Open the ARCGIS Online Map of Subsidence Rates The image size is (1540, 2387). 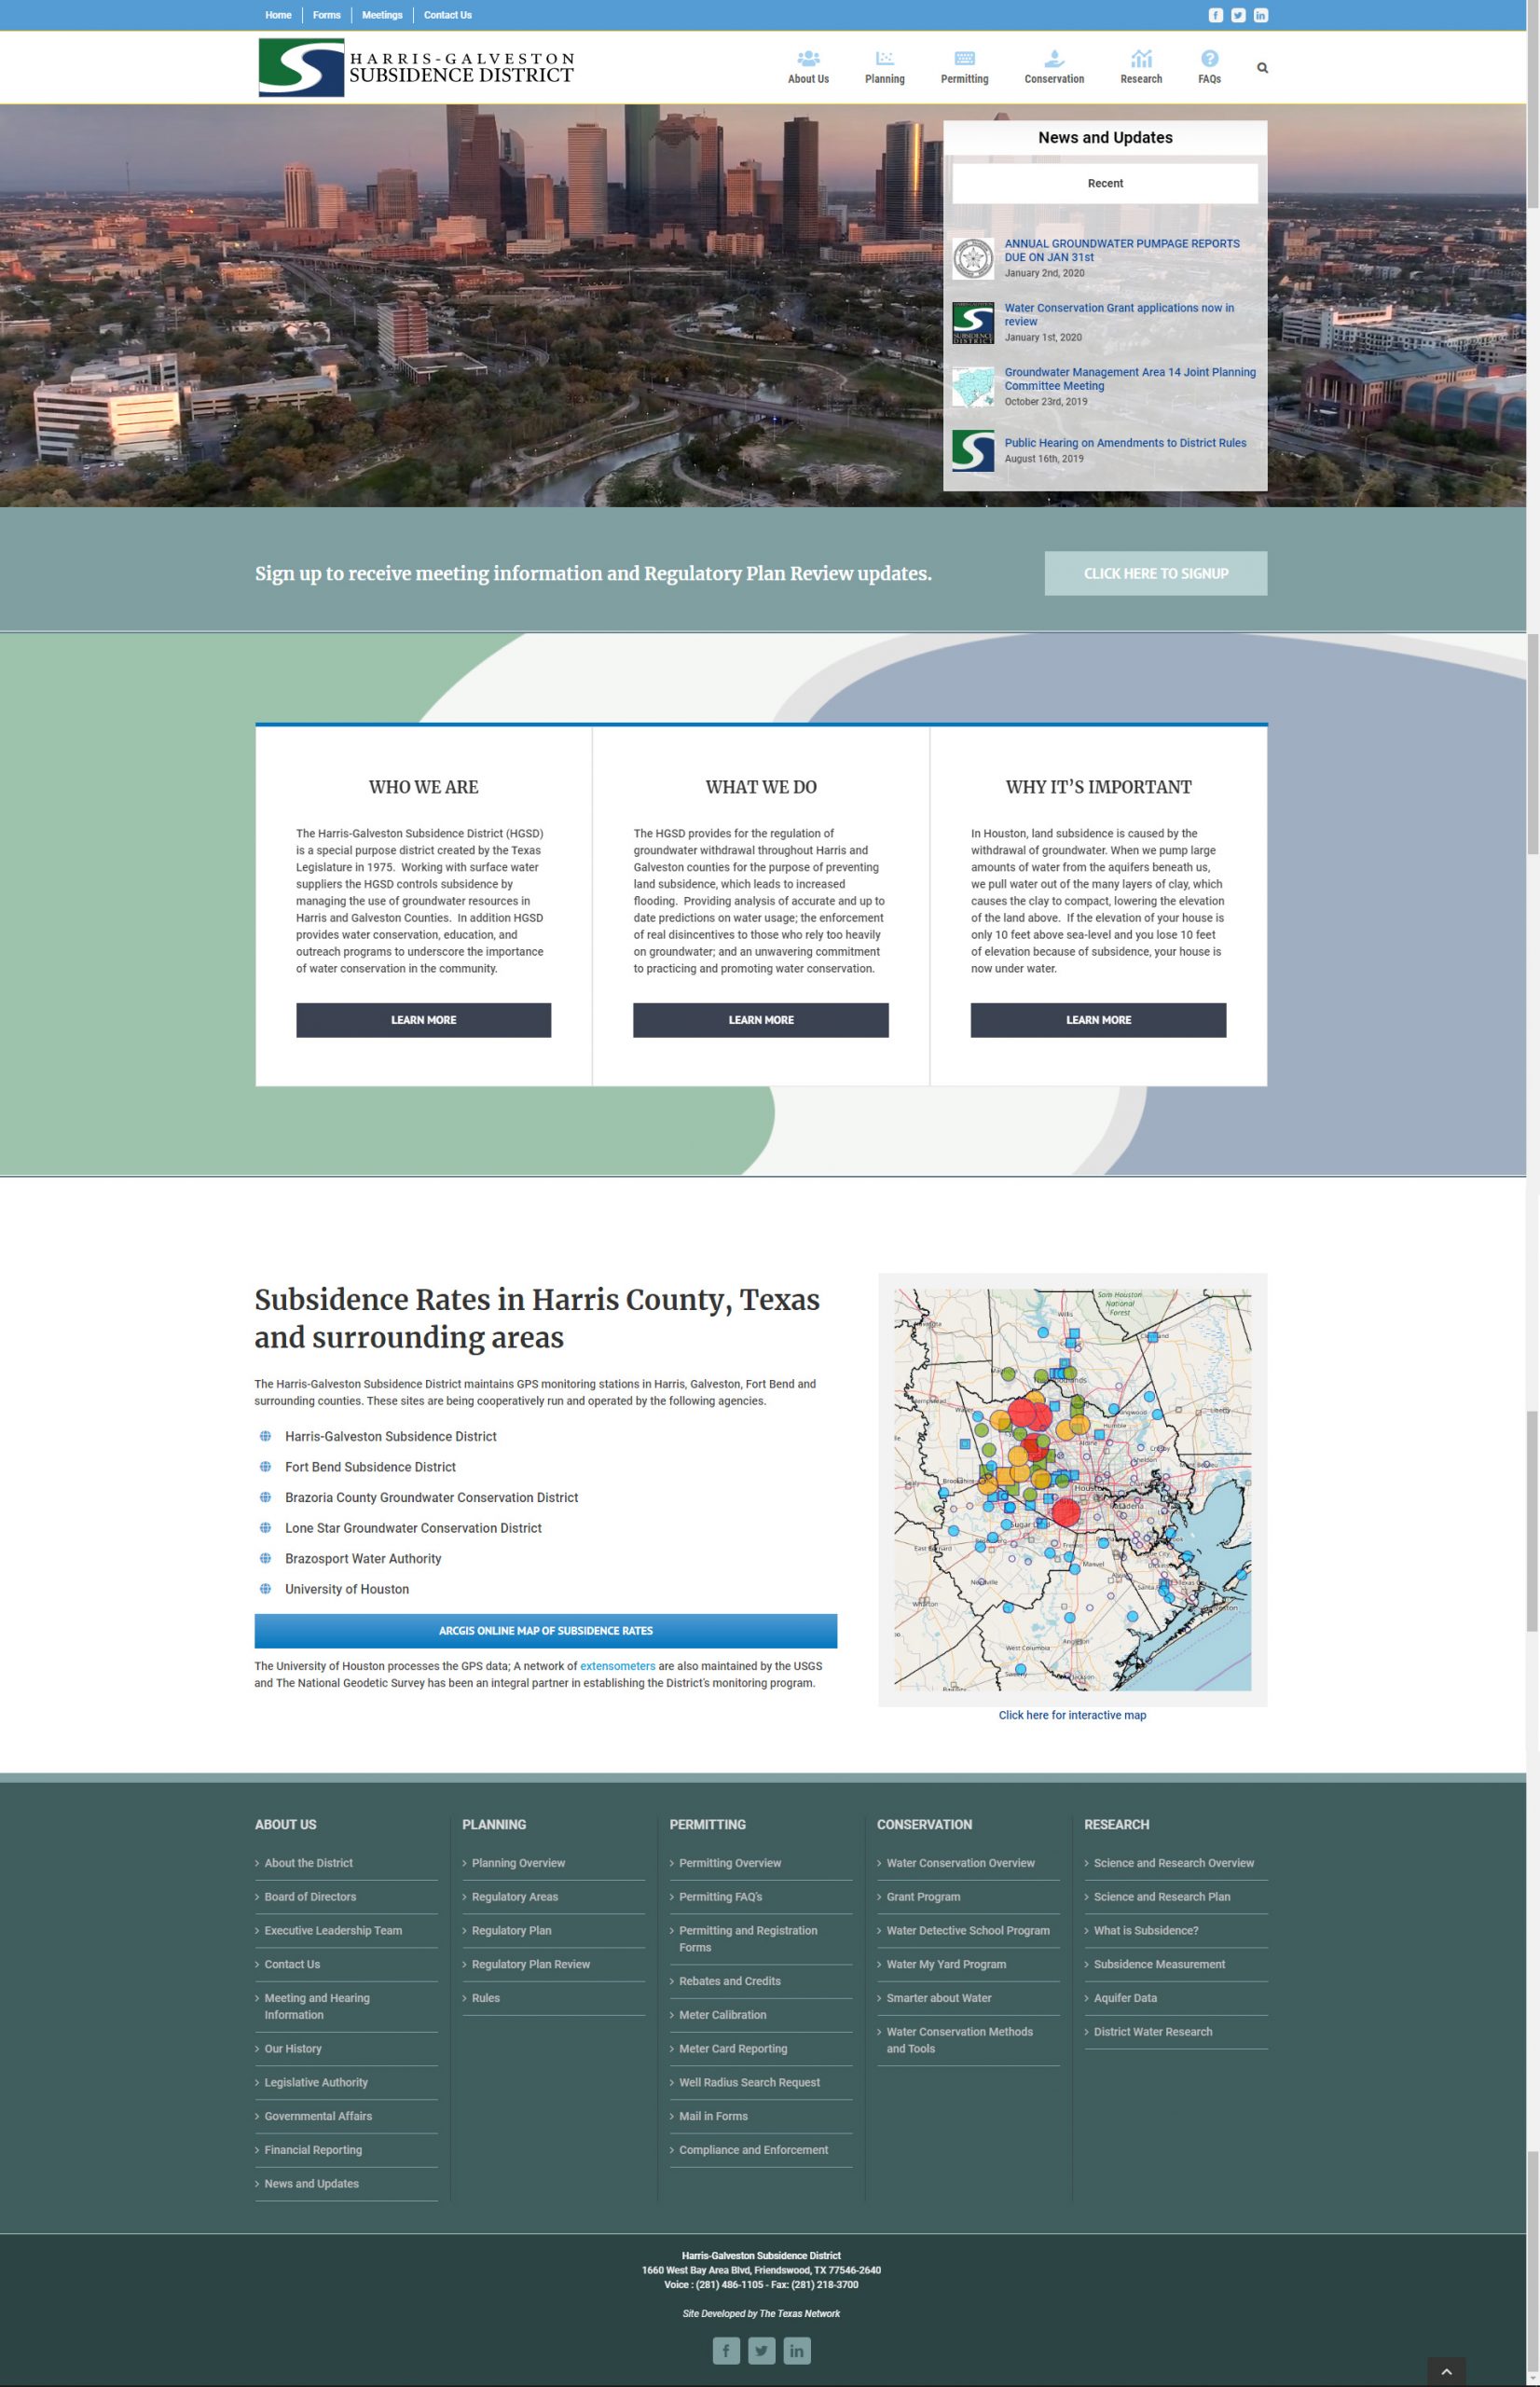(546, 1630)
